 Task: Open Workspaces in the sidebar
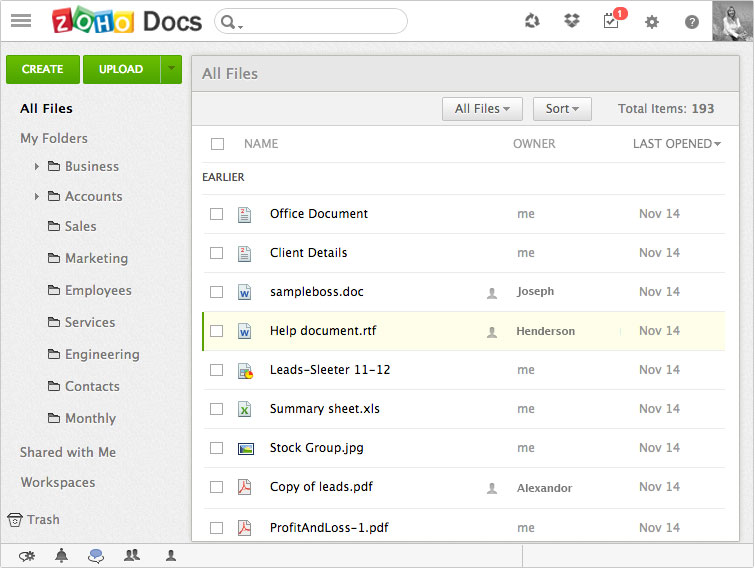pos(58,482)
